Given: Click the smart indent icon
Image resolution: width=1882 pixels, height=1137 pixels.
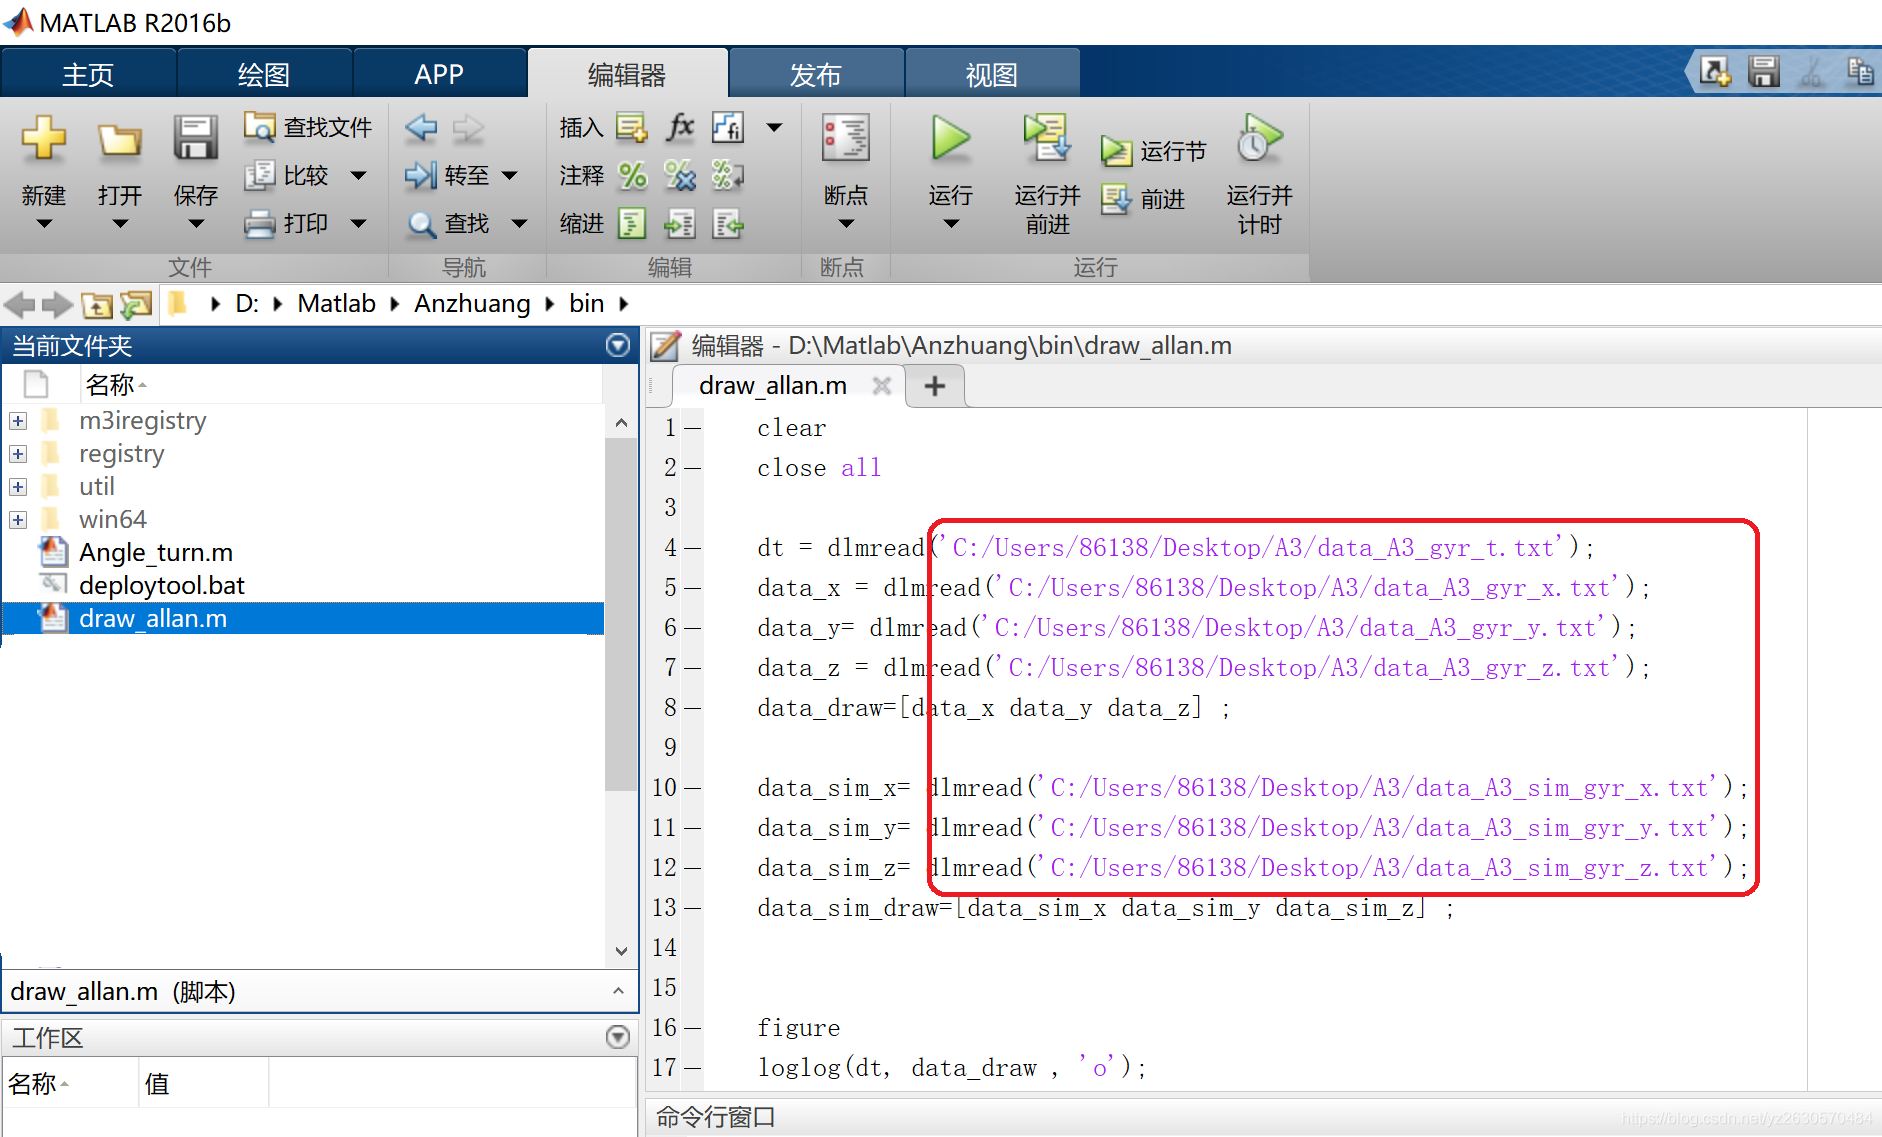Looking at the screenshot, I should pos(632,223).
